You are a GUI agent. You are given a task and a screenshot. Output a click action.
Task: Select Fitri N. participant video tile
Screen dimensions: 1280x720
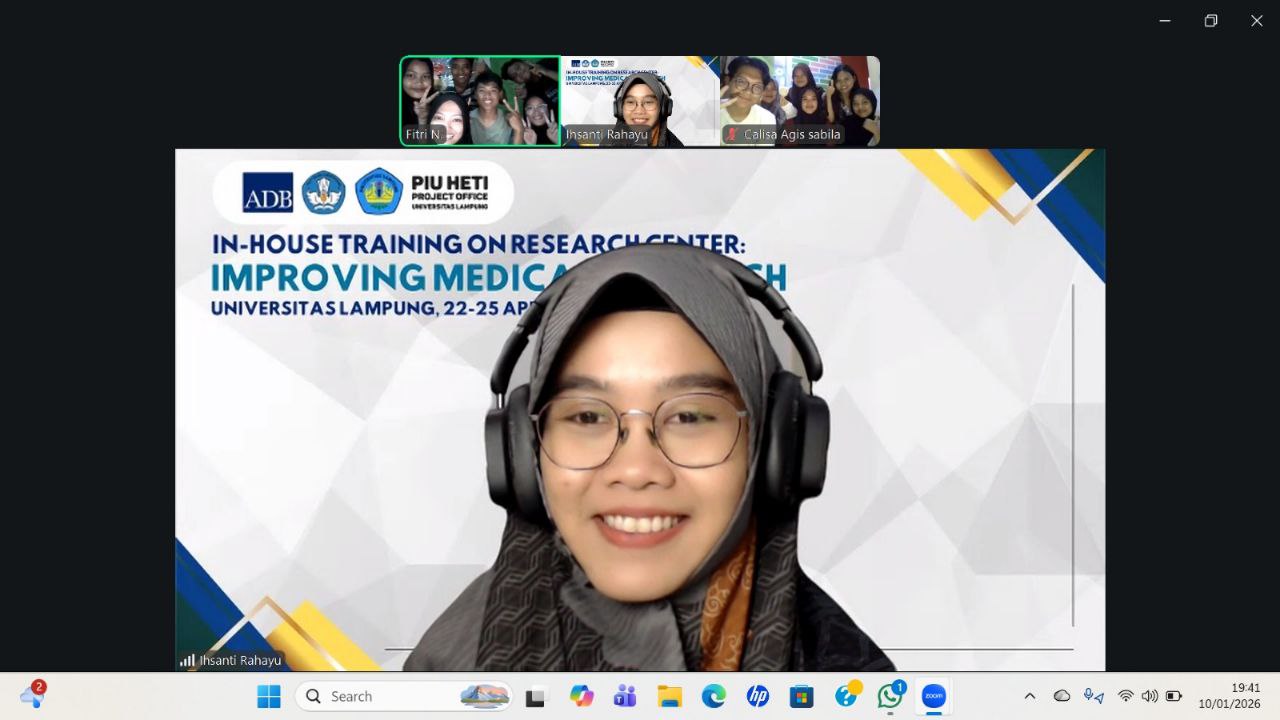pyautogui.click(x=480, y=101)
